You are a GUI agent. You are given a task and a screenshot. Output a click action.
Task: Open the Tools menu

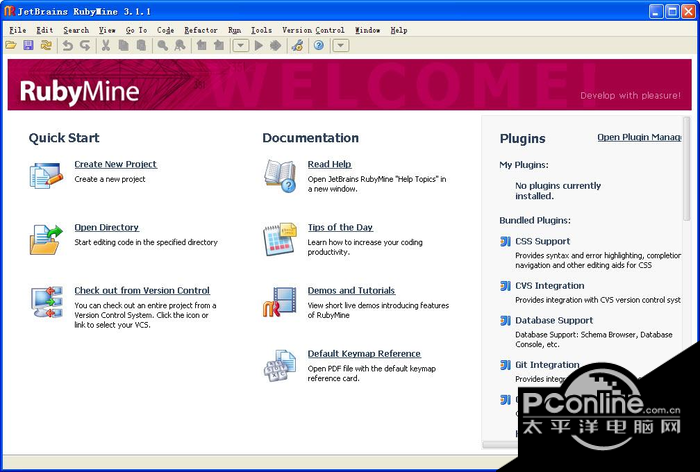(261, 30)
